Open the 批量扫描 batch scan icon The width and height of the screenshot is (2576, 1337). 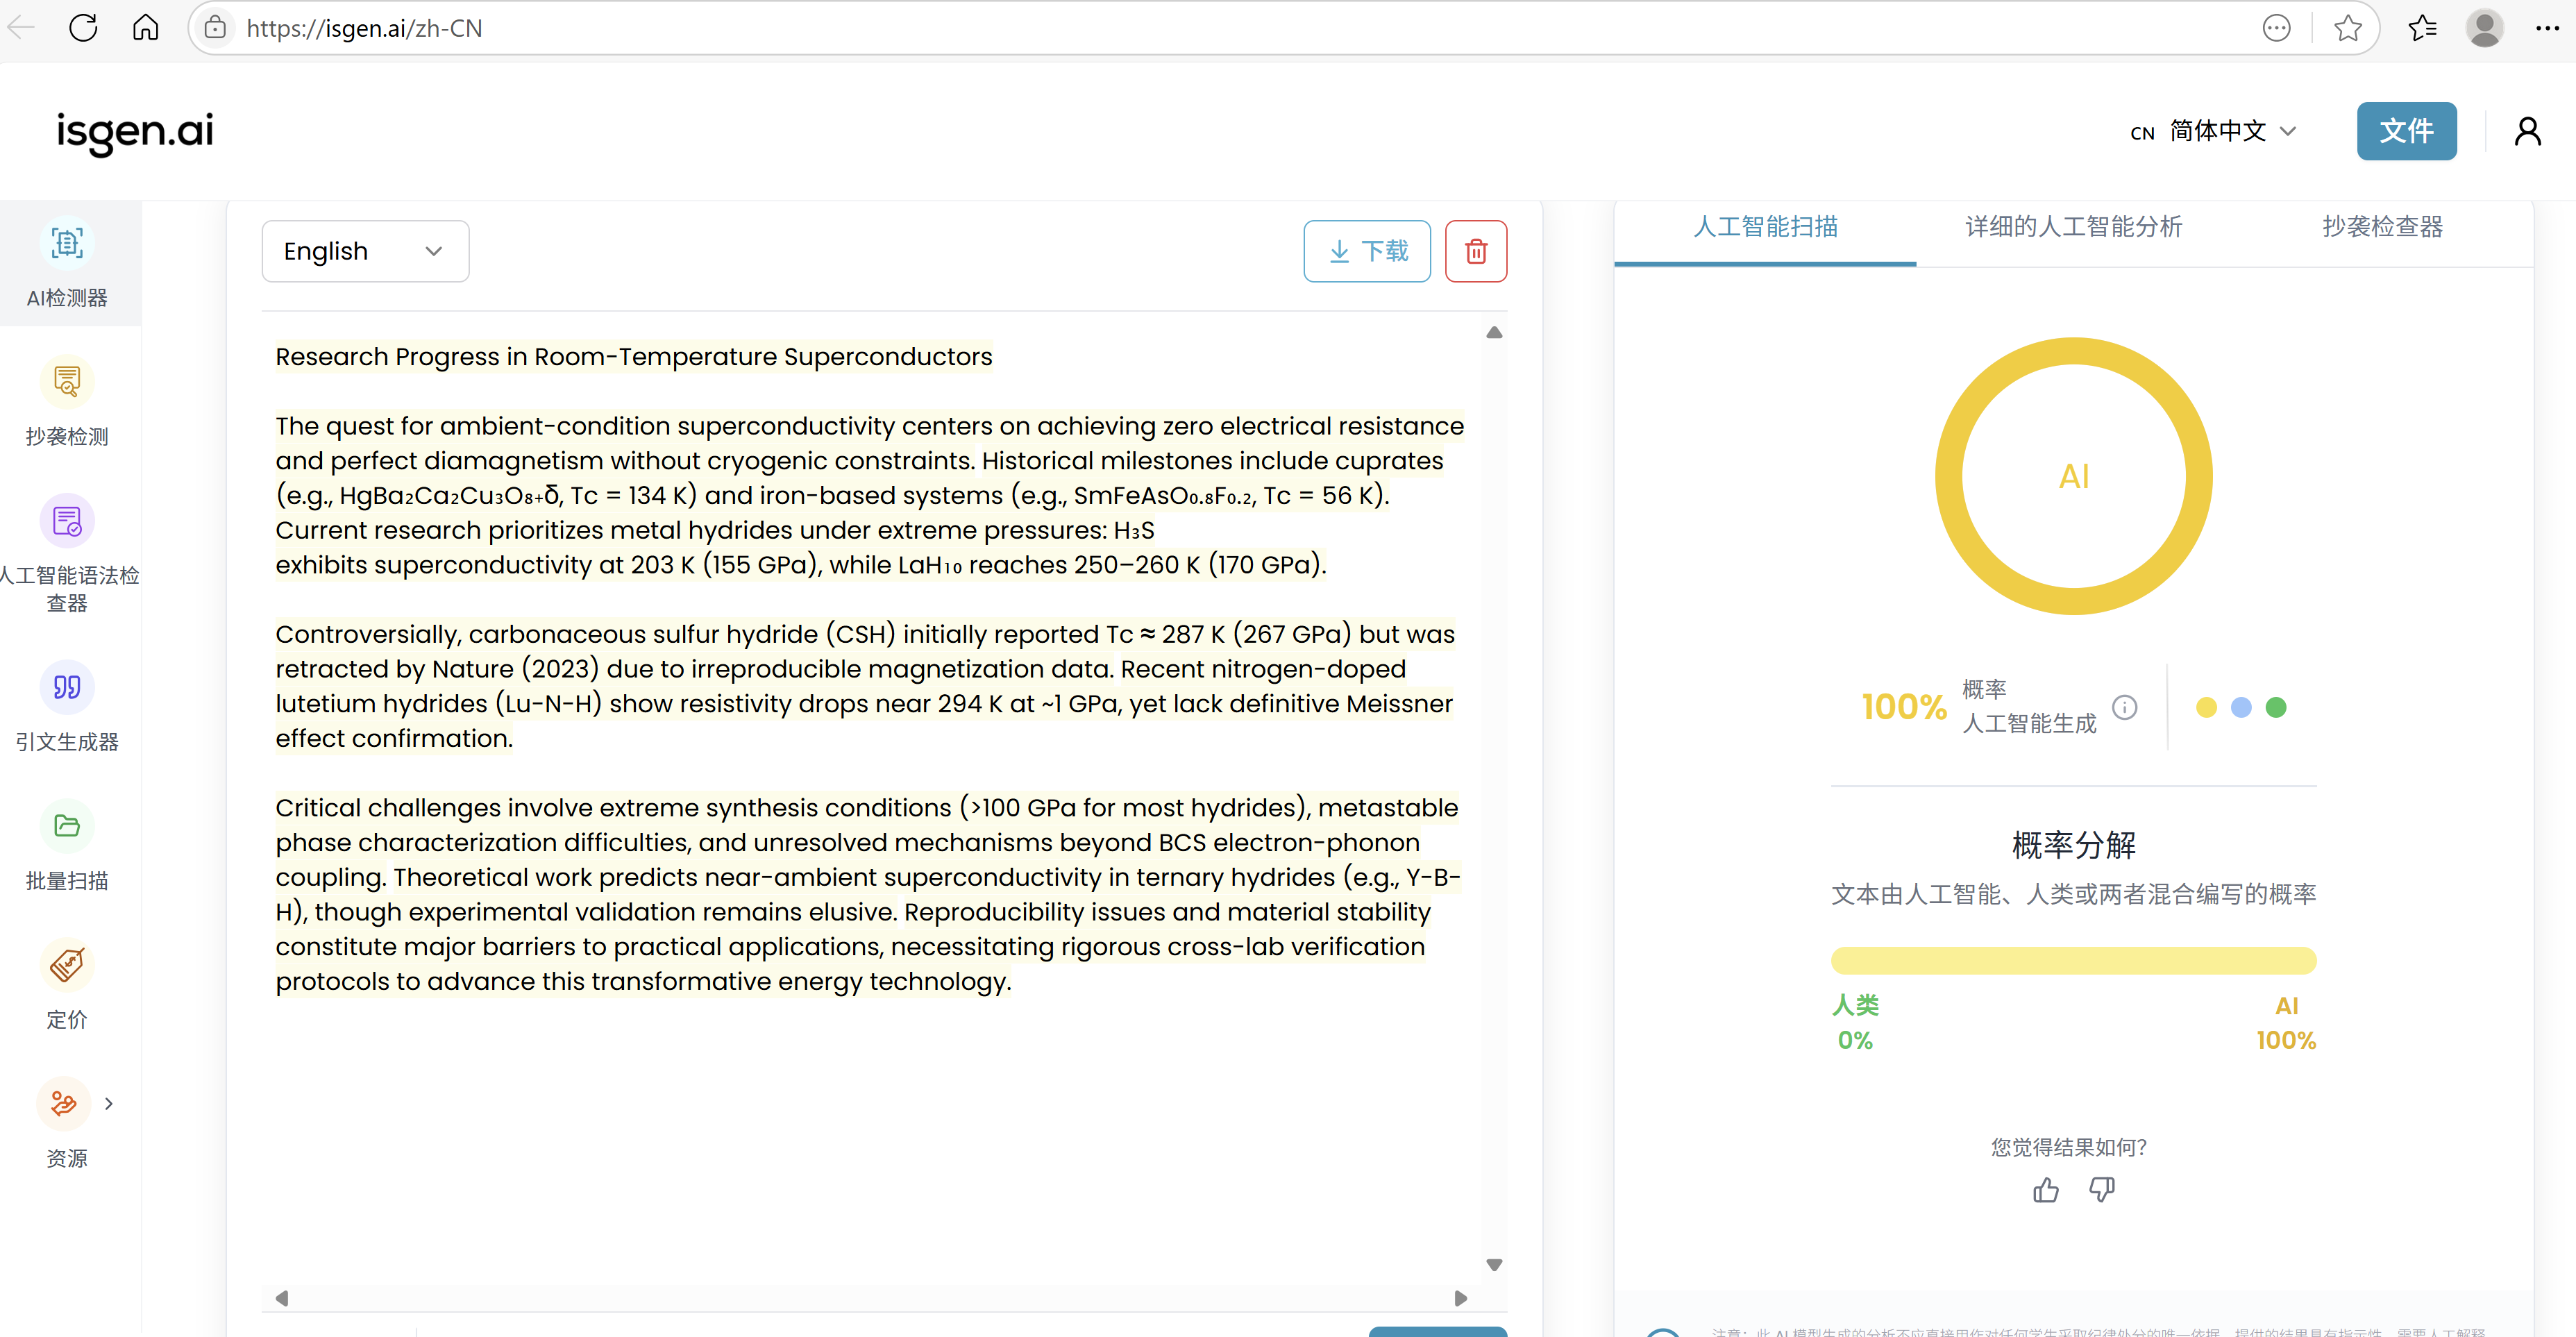tap(67, 826)
